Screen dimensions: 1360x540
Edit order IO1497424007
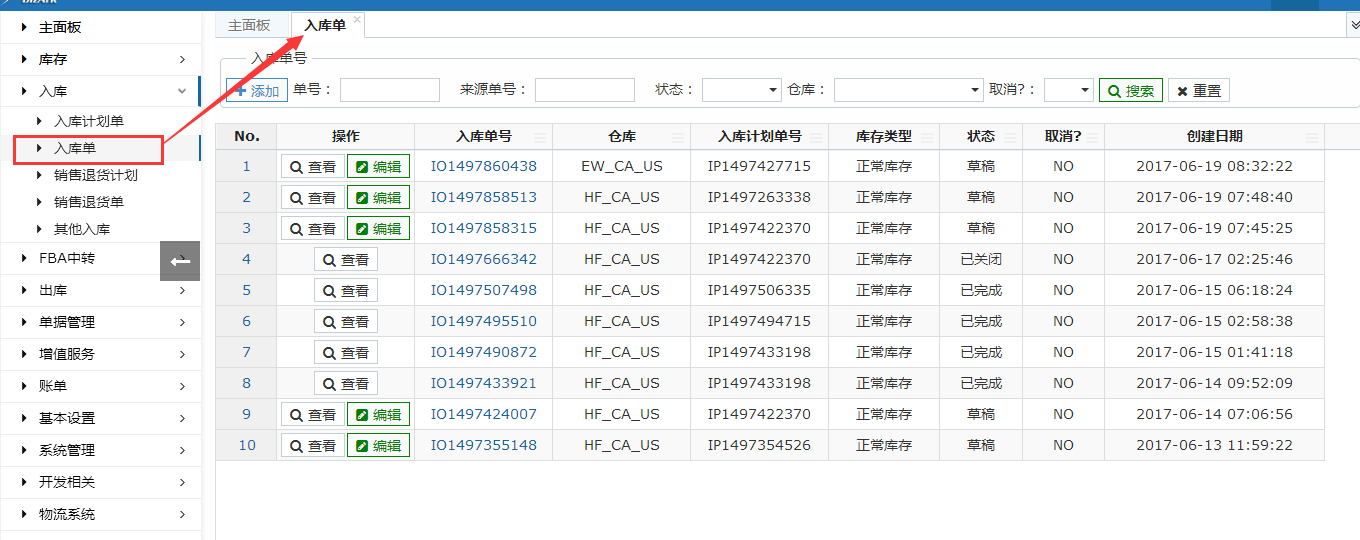(378, 414)
